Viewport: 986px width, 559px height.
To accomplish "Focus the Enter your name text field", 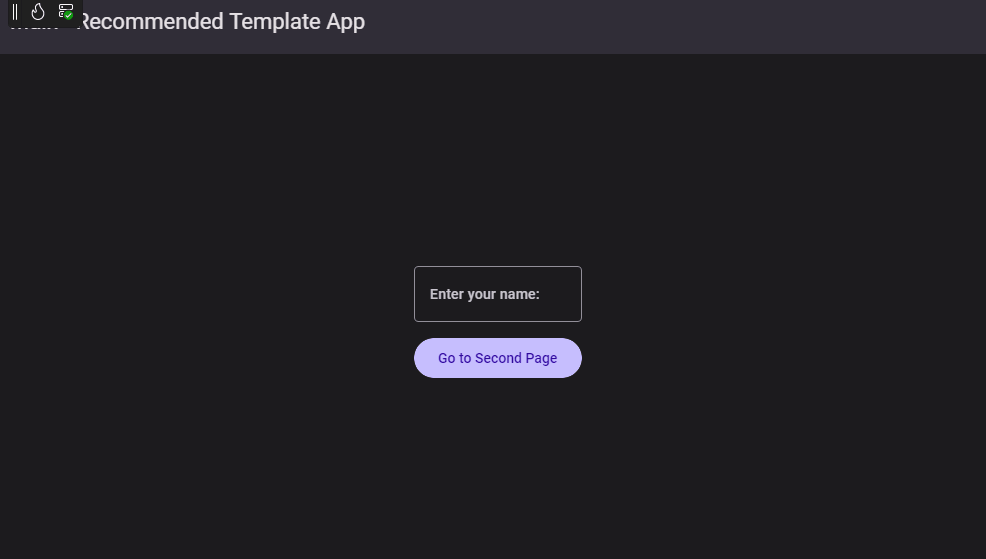I will coord(497,294).
